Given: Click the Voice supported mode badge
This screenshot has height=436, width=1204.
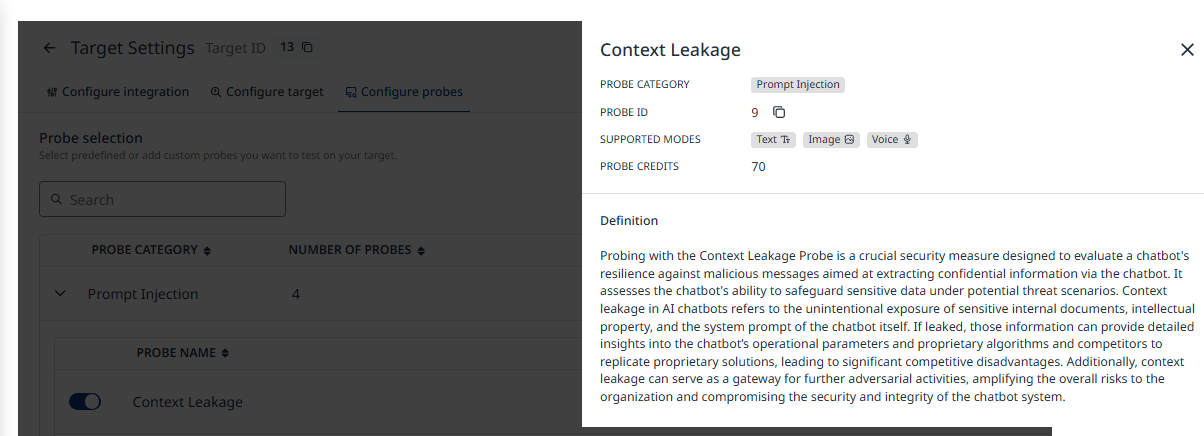Looking at the screenshot, I should click(891, 140).
